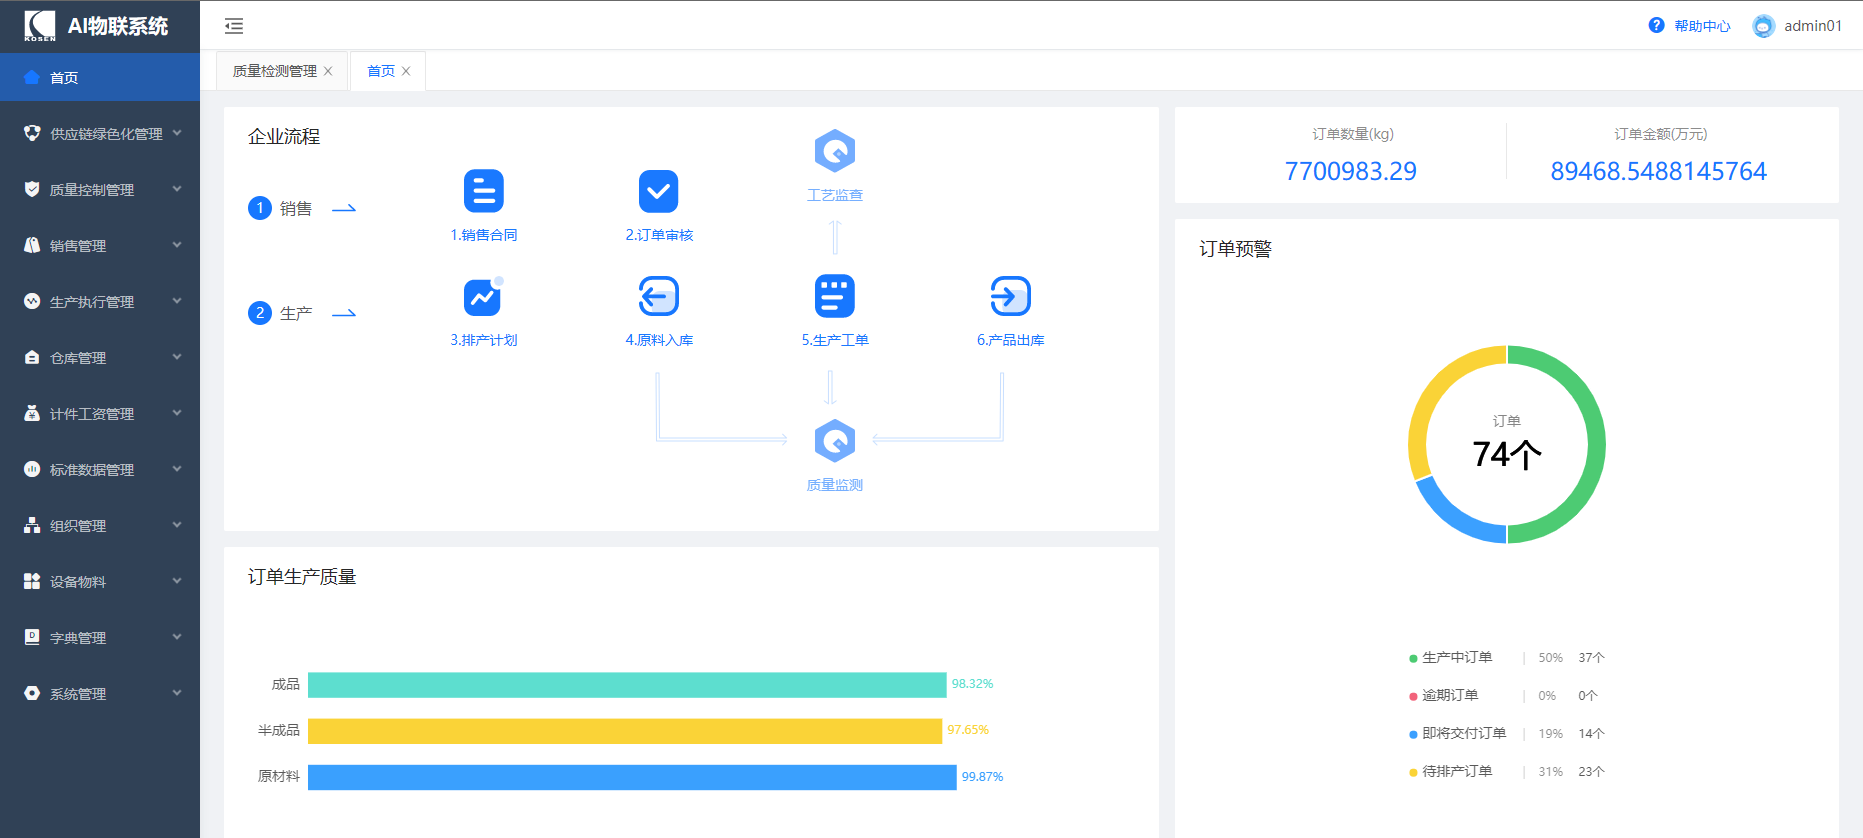Click the help center question mark icon
The width and height of the screenshot is (1863, 838).
click(1656, 25)
